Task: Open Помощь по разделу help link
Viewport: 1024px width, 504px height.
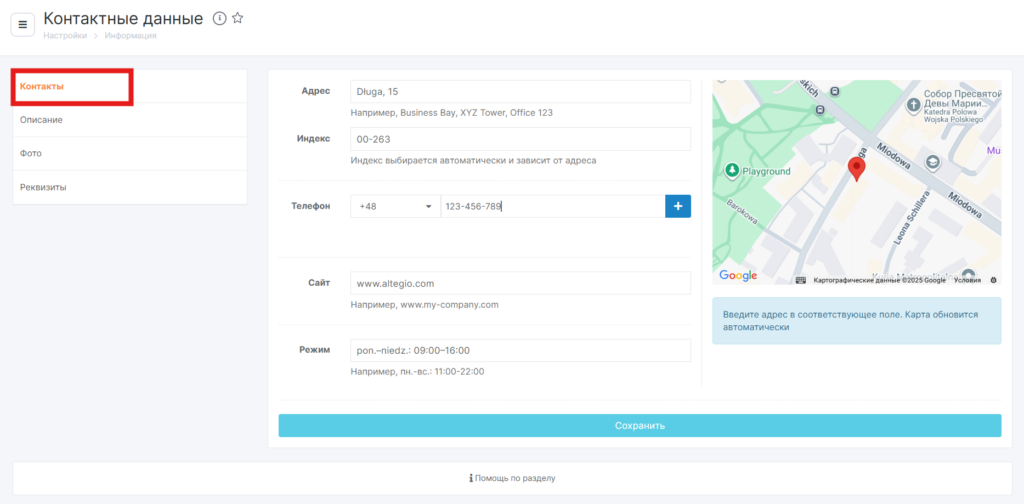Action: pyautogui.click(x=512, y=478)
